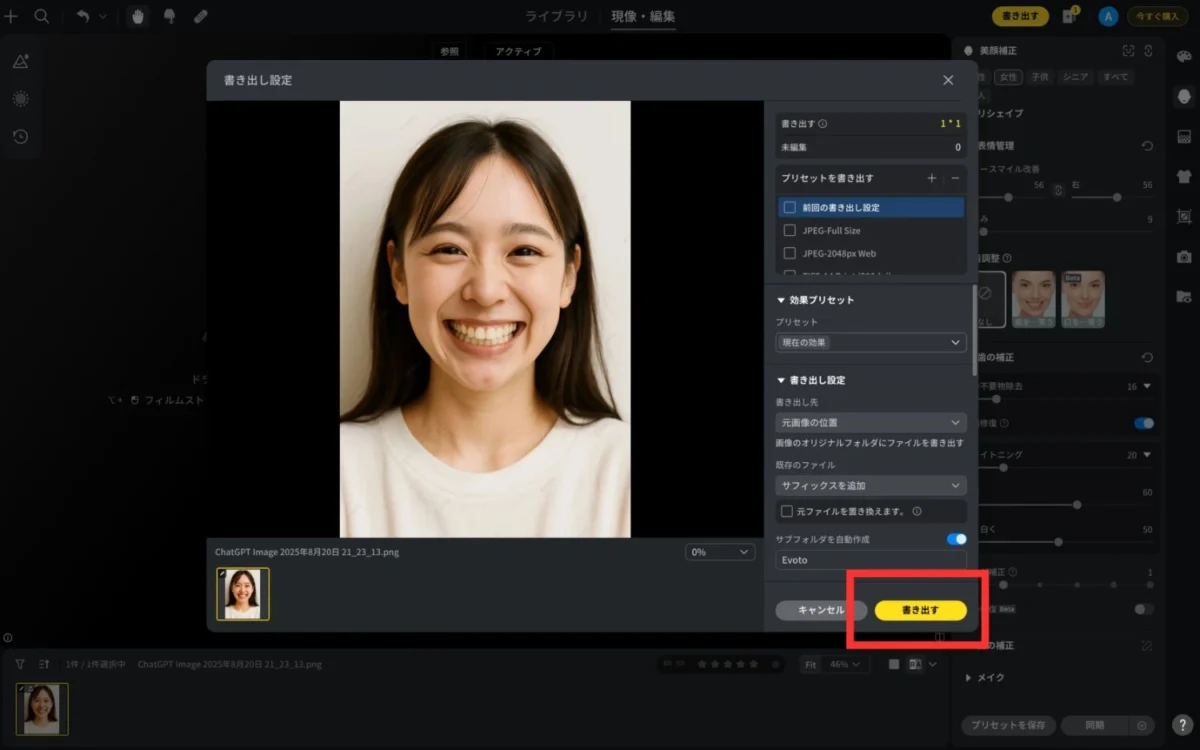Open the 既存のファイル サフィックスを追加 dropdown
The width and height of the screenshot is (1200, 750).
(x=871, y=486)
